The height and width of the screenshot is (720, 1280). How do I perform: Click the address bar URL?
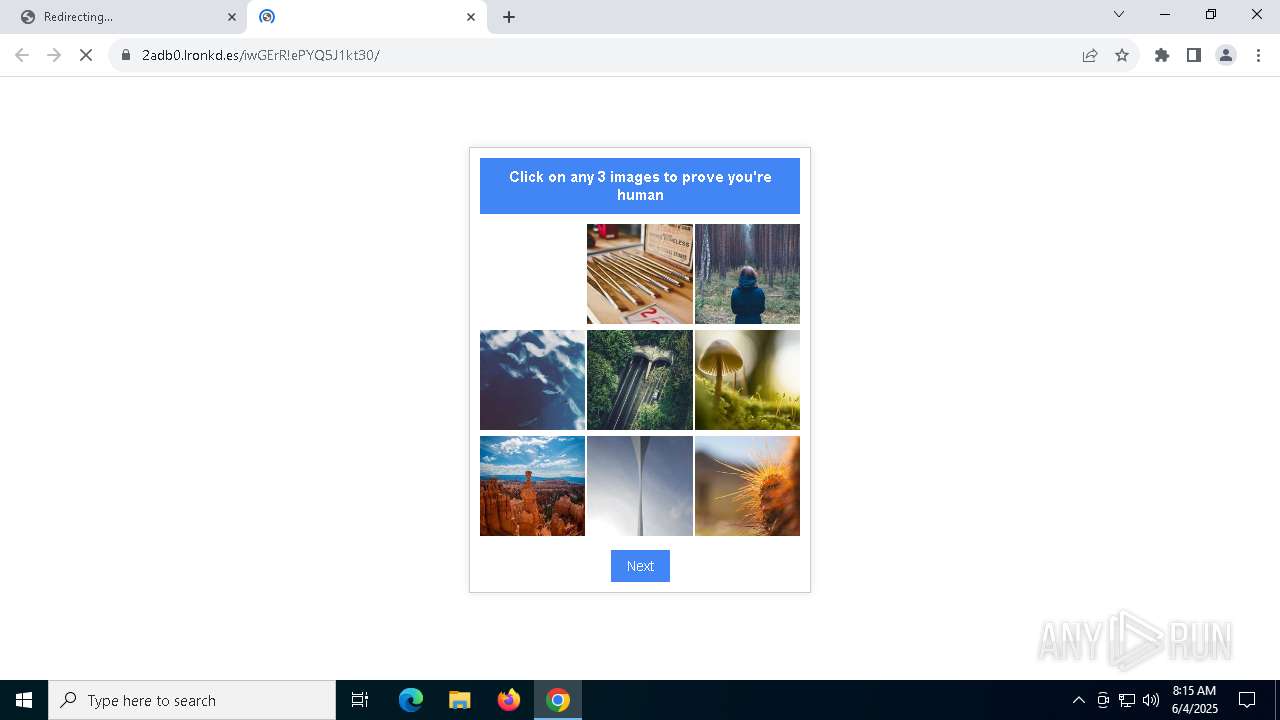click(x=260, y=55)
